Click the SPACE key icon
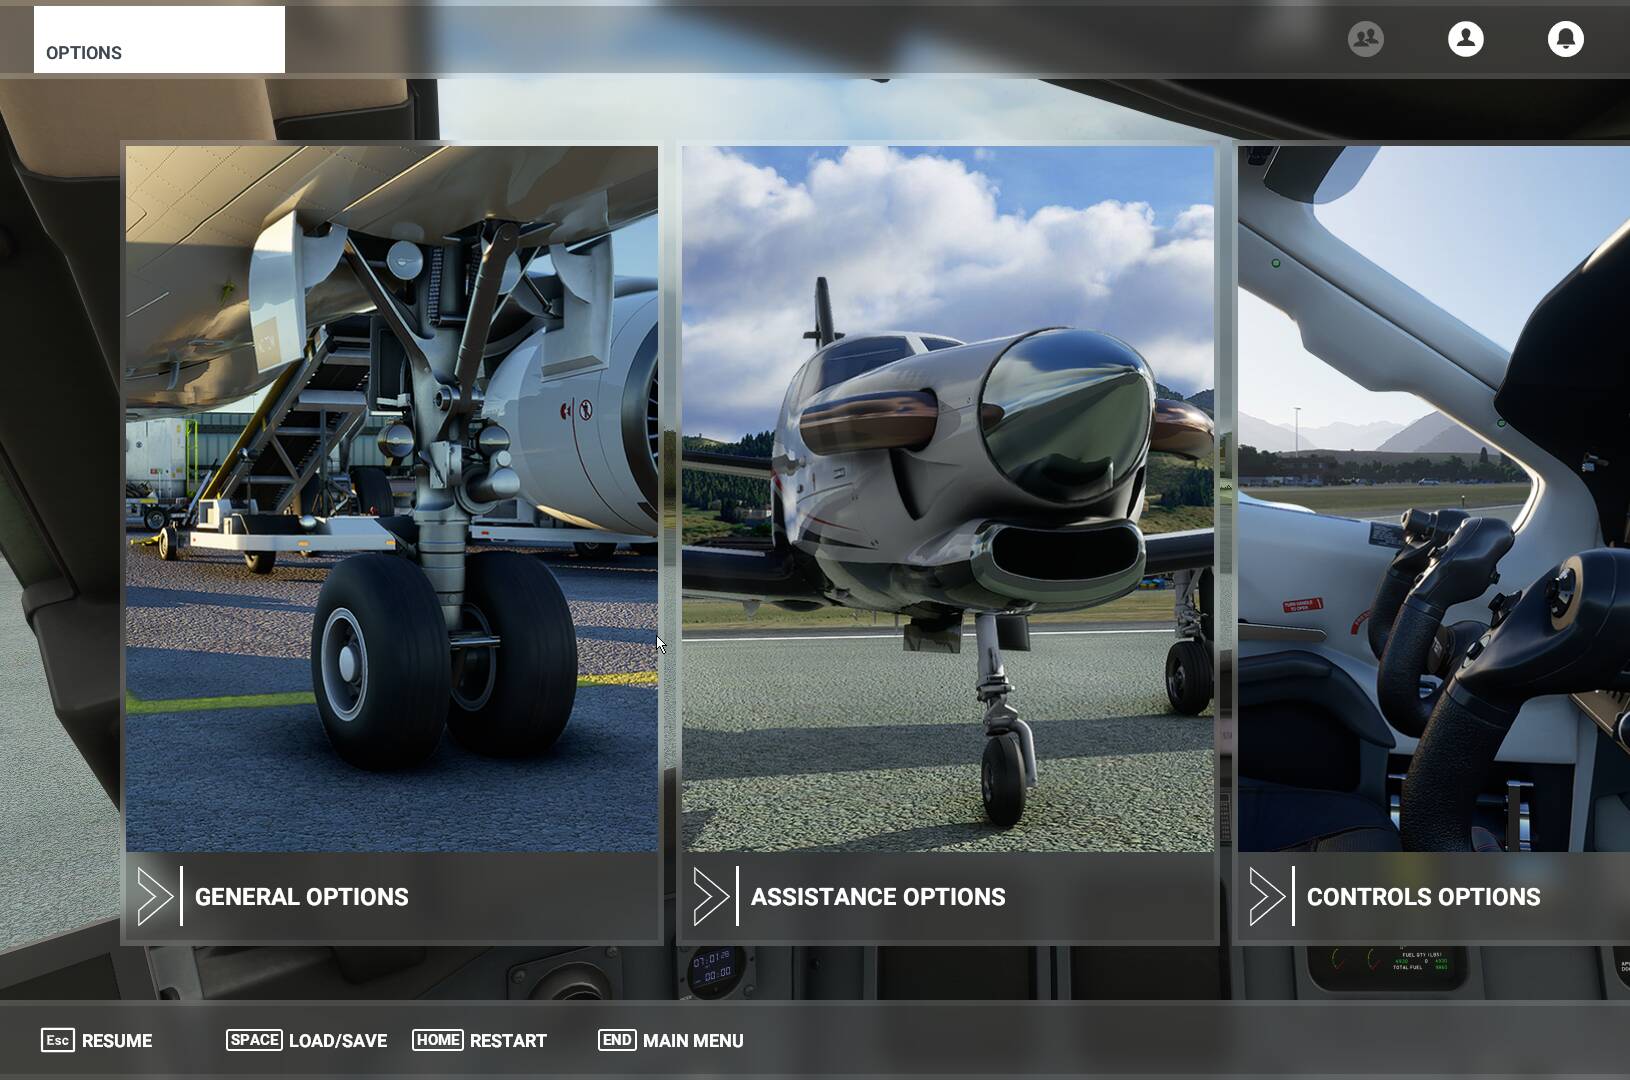1630x1080 pixels. pos(254,1040)
